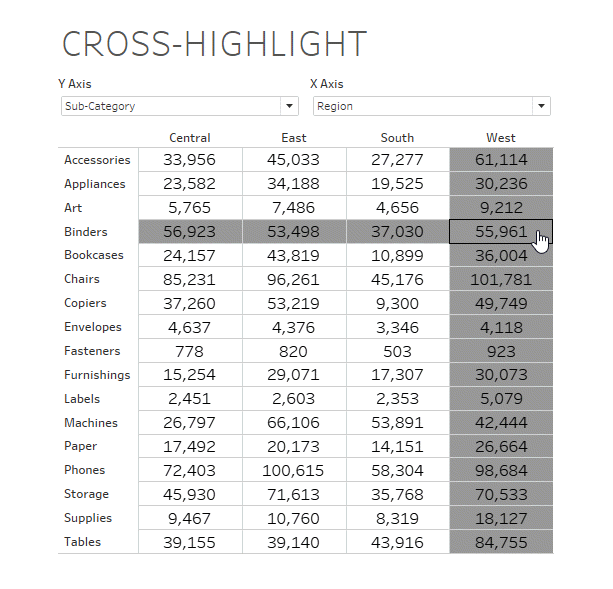The height and width of the screenshot is (589, 613).
Task: Select Machines South cell 53,891
Action: pos(397,423)
